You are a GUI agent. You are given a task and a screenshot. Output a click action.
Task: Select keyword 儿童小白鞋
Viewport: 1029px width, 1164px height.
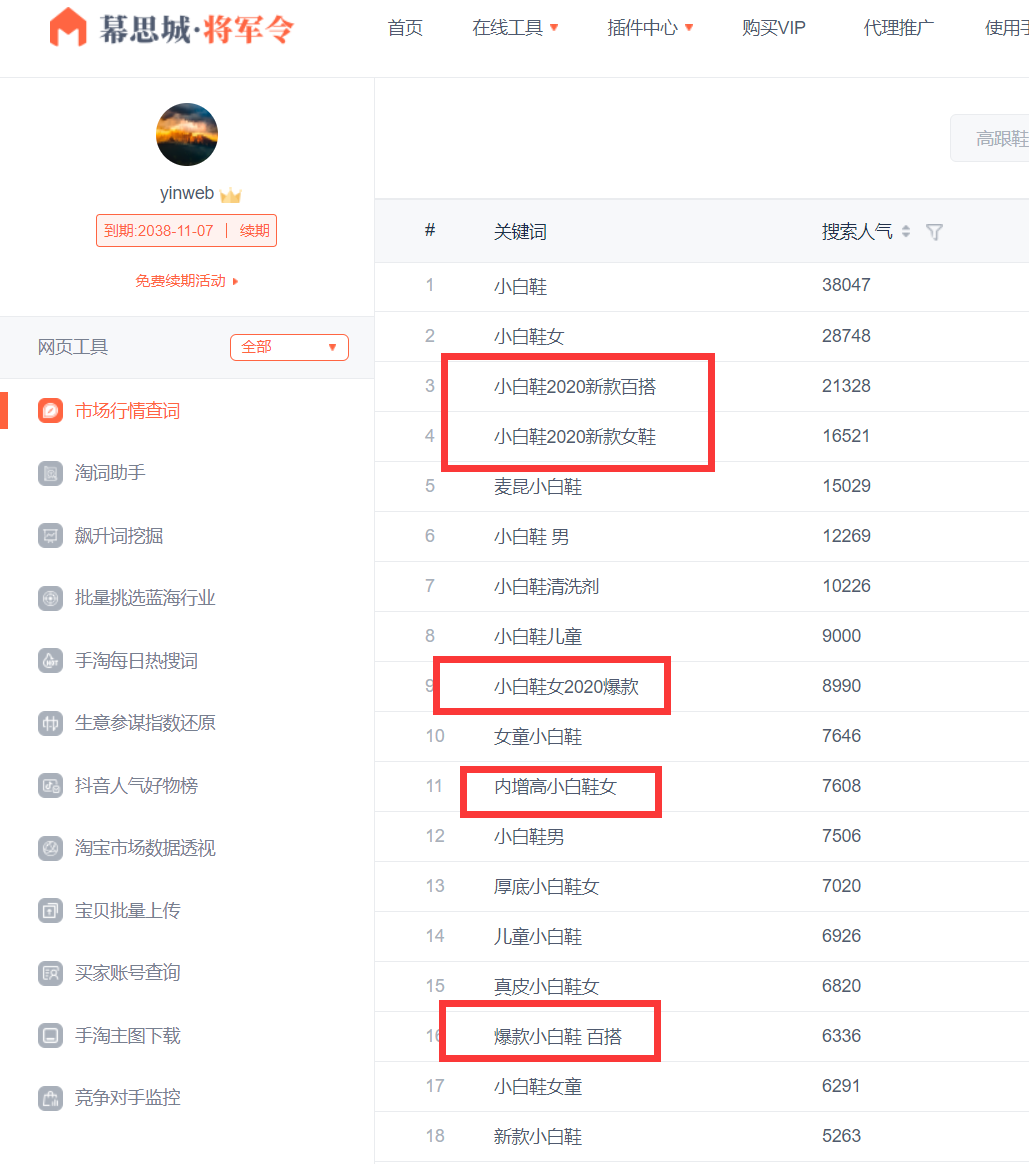(x=538, y=936)
